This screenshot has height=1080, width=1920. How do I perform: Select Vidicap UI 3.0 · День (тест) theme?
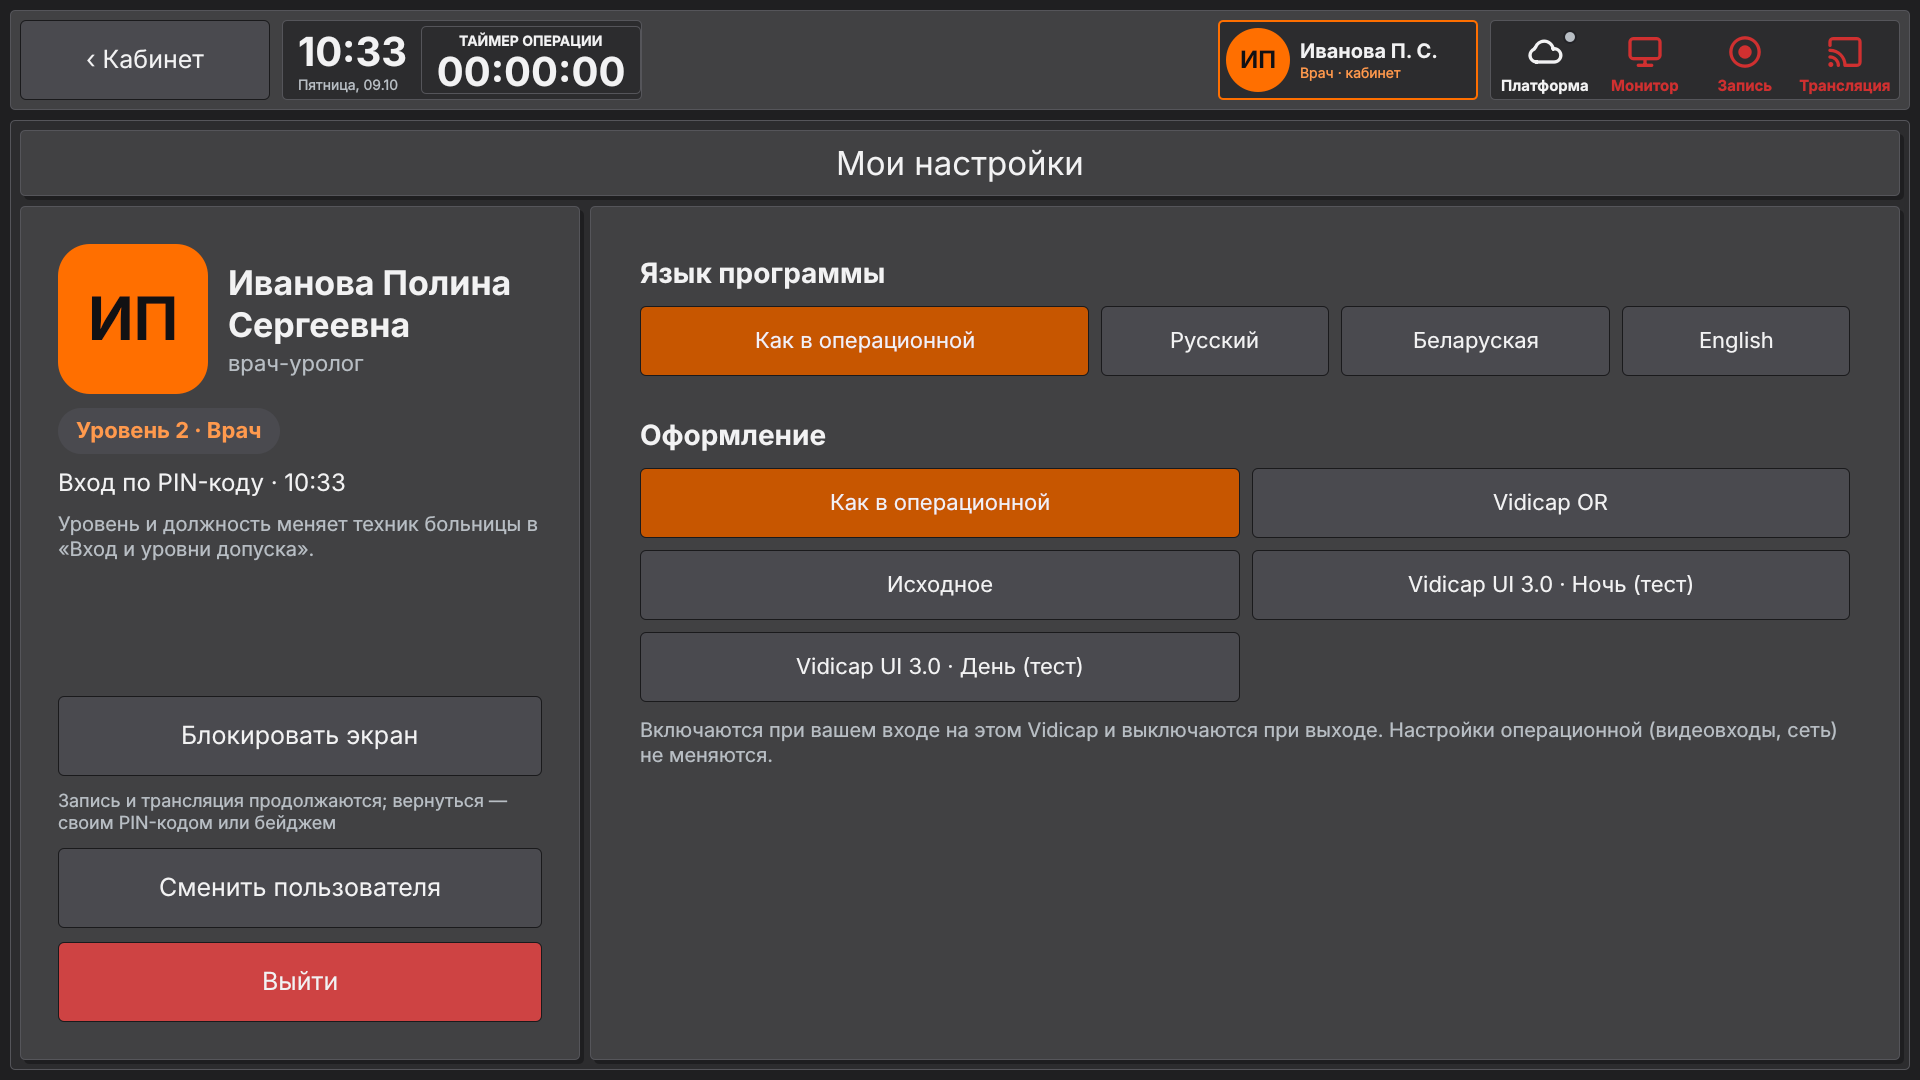click(939, 667)
